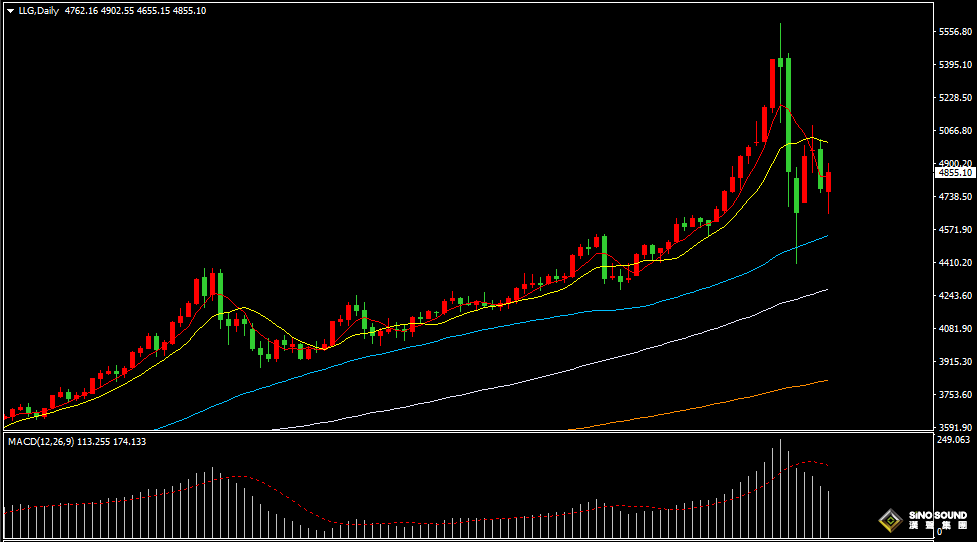Click the 0 level on MACD scale
Viewport: 977px width, 542px height.
[x=940, y=532]
